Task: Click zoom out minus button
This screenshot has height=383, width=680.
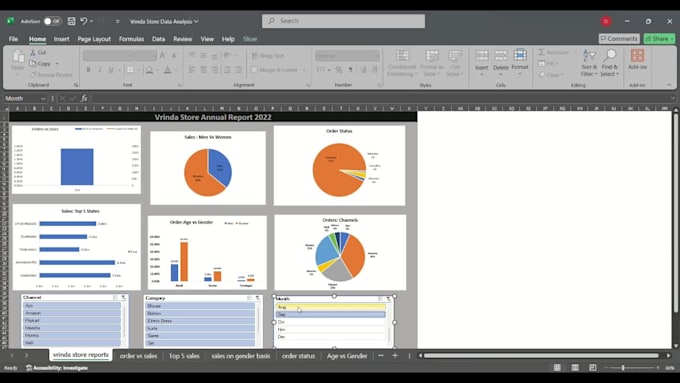Action: click(607, 368)
